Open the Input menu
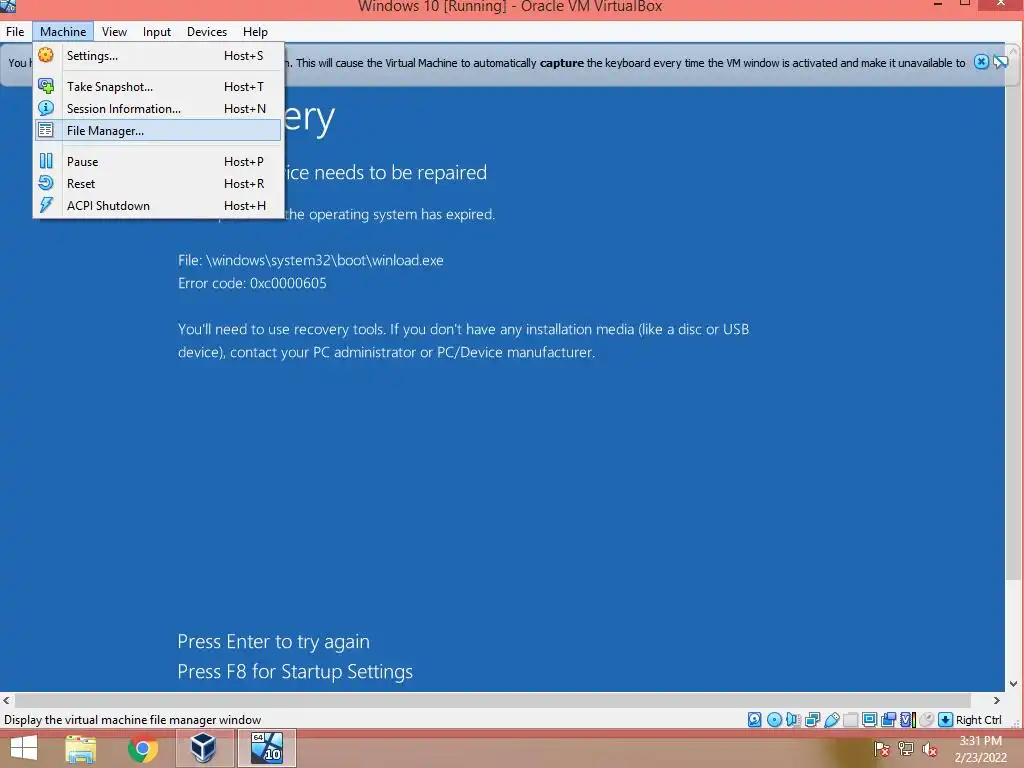 click(157, 31)
